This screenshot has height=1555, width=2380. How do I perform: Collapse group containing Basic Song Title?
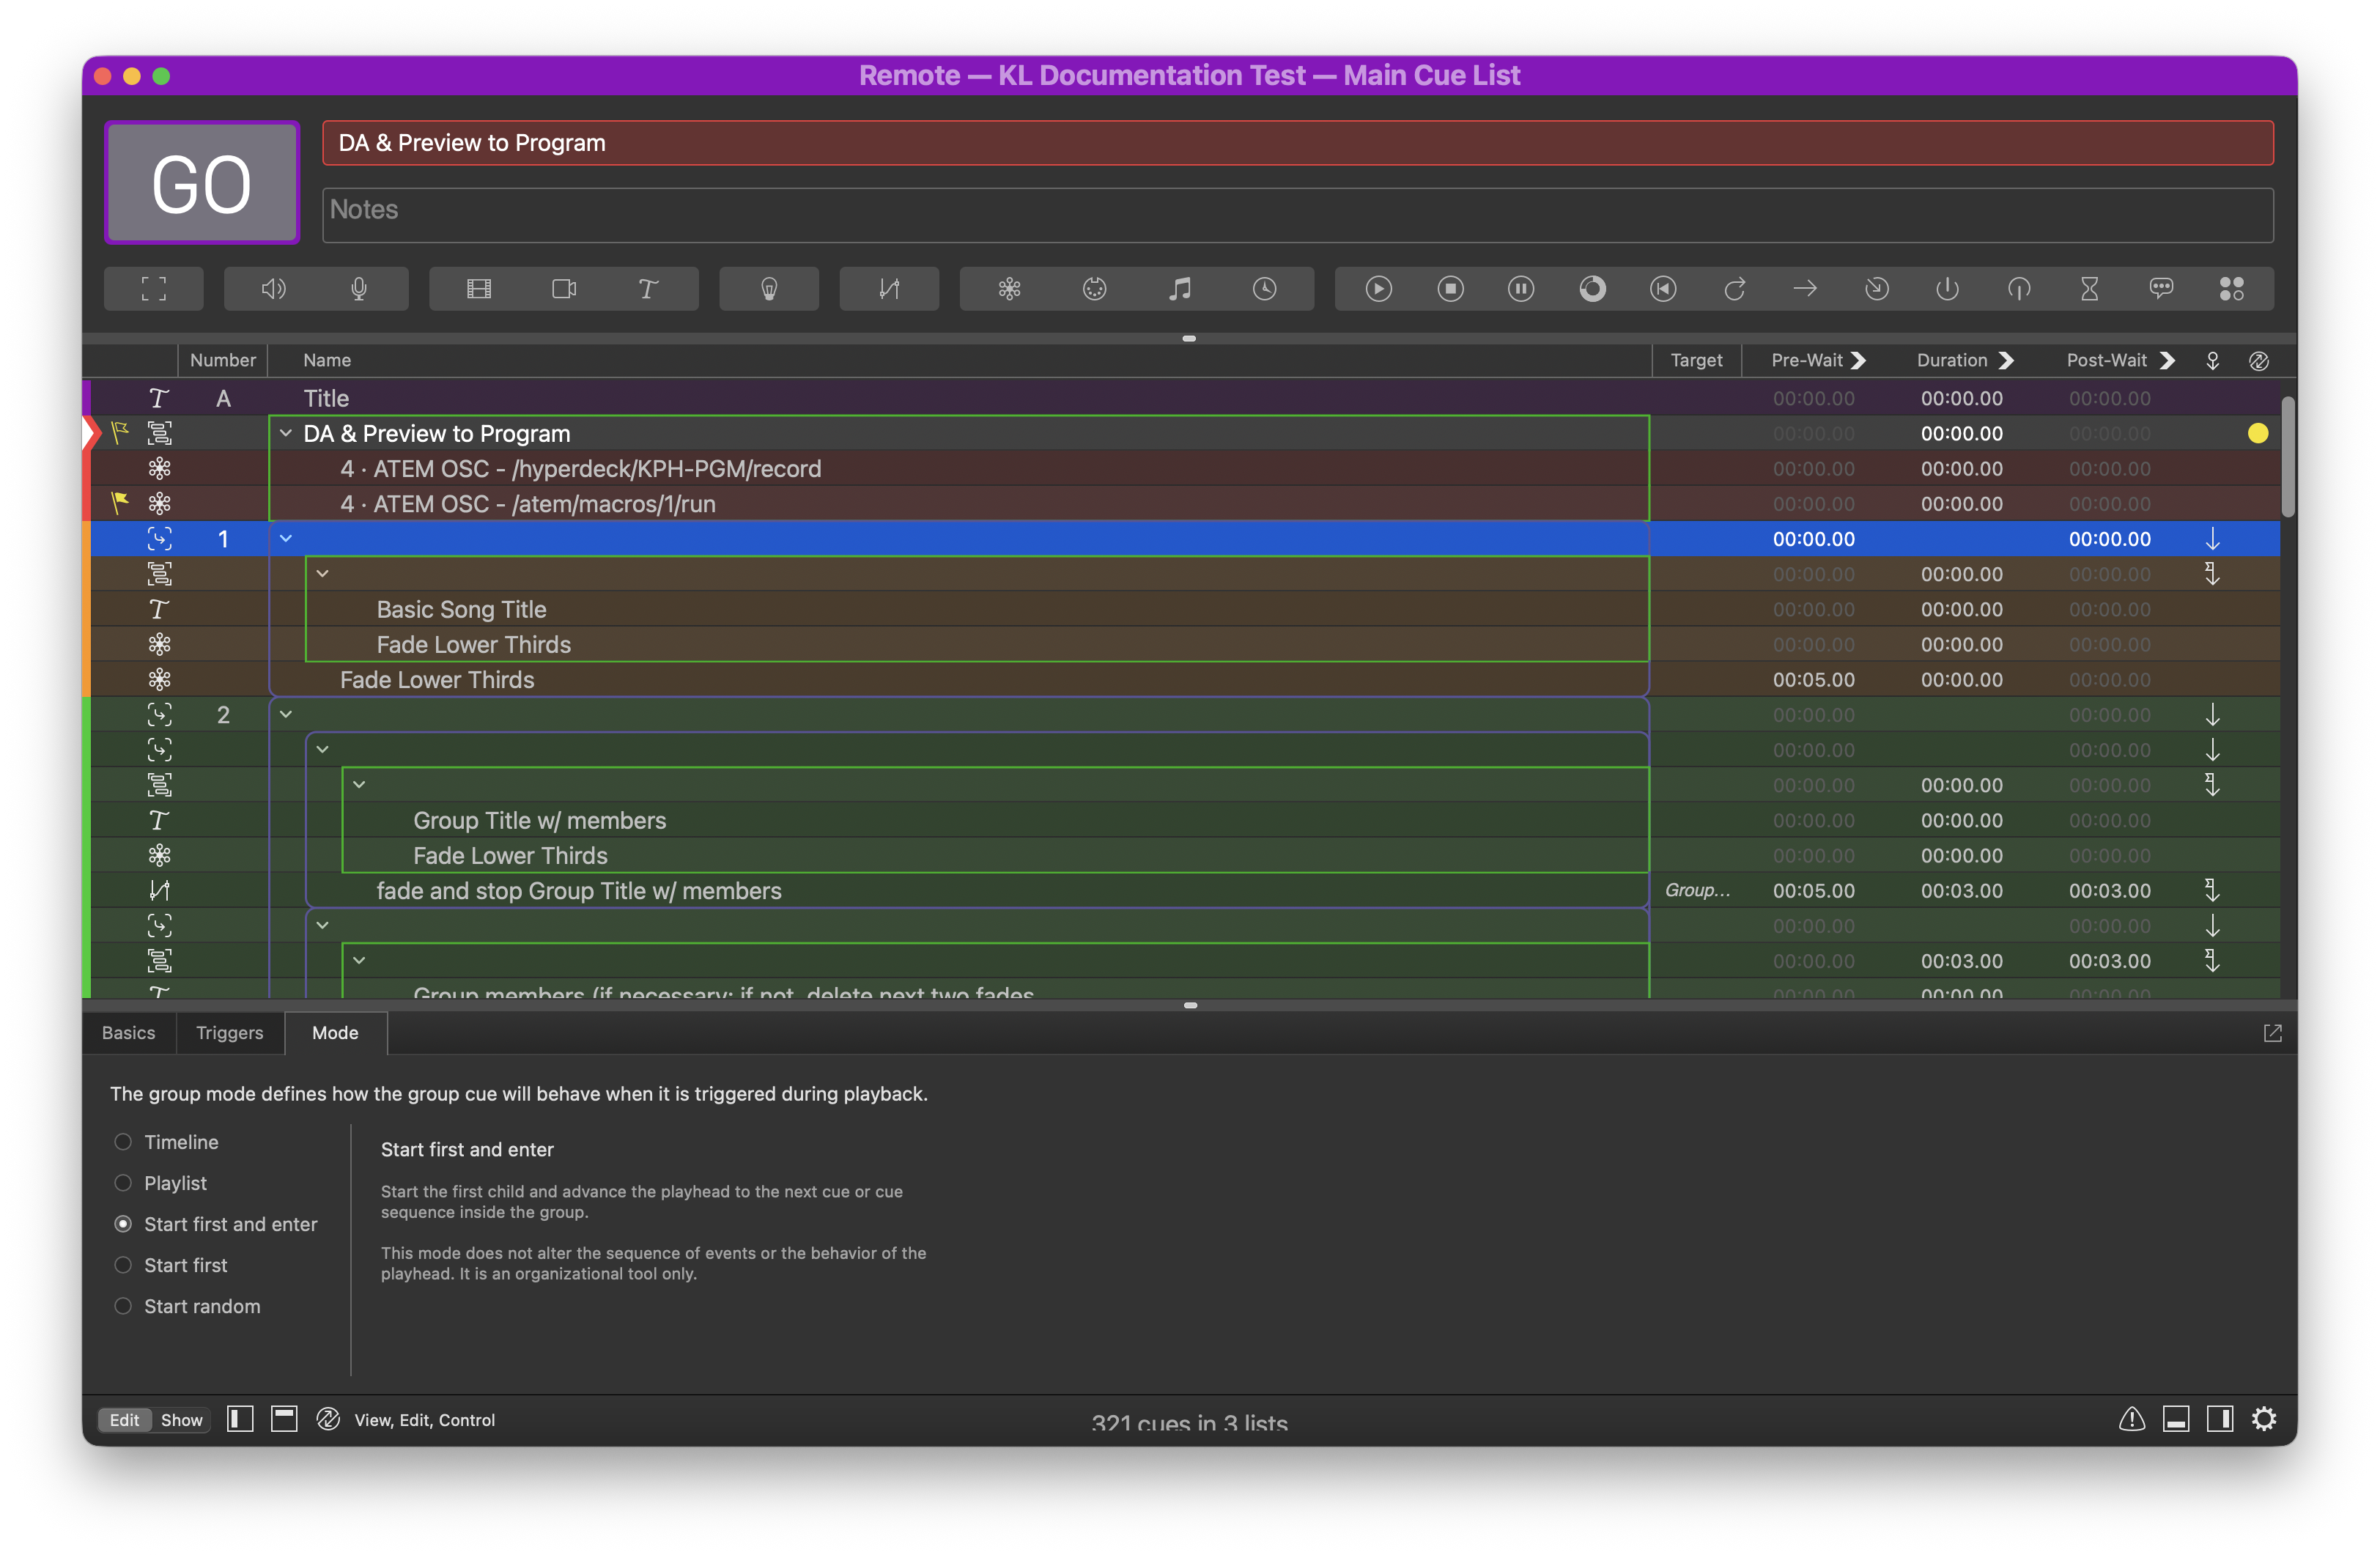(323, 574)
